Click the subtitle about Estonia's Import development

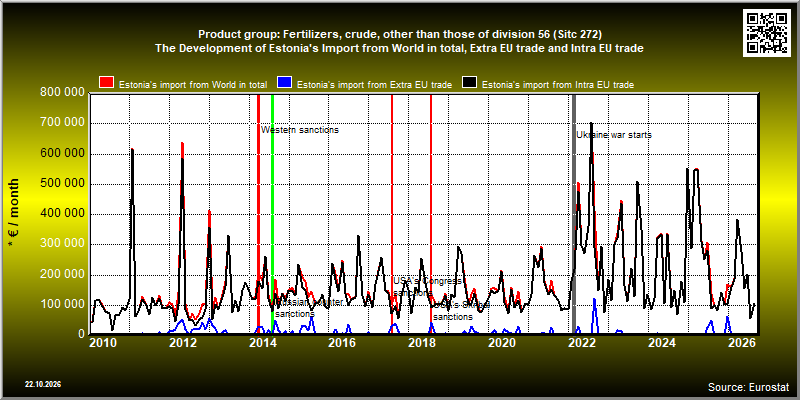click(400, 48)
